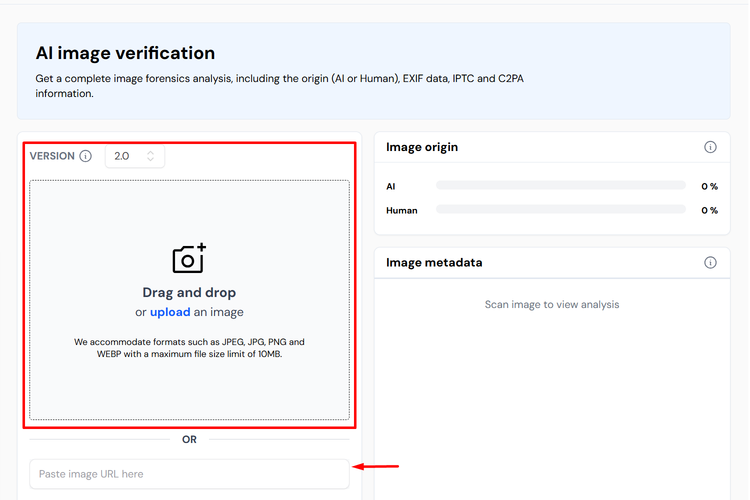Screen dimensions: 750x500
Task: Click the camera upload icon
Action: (189, 258)
